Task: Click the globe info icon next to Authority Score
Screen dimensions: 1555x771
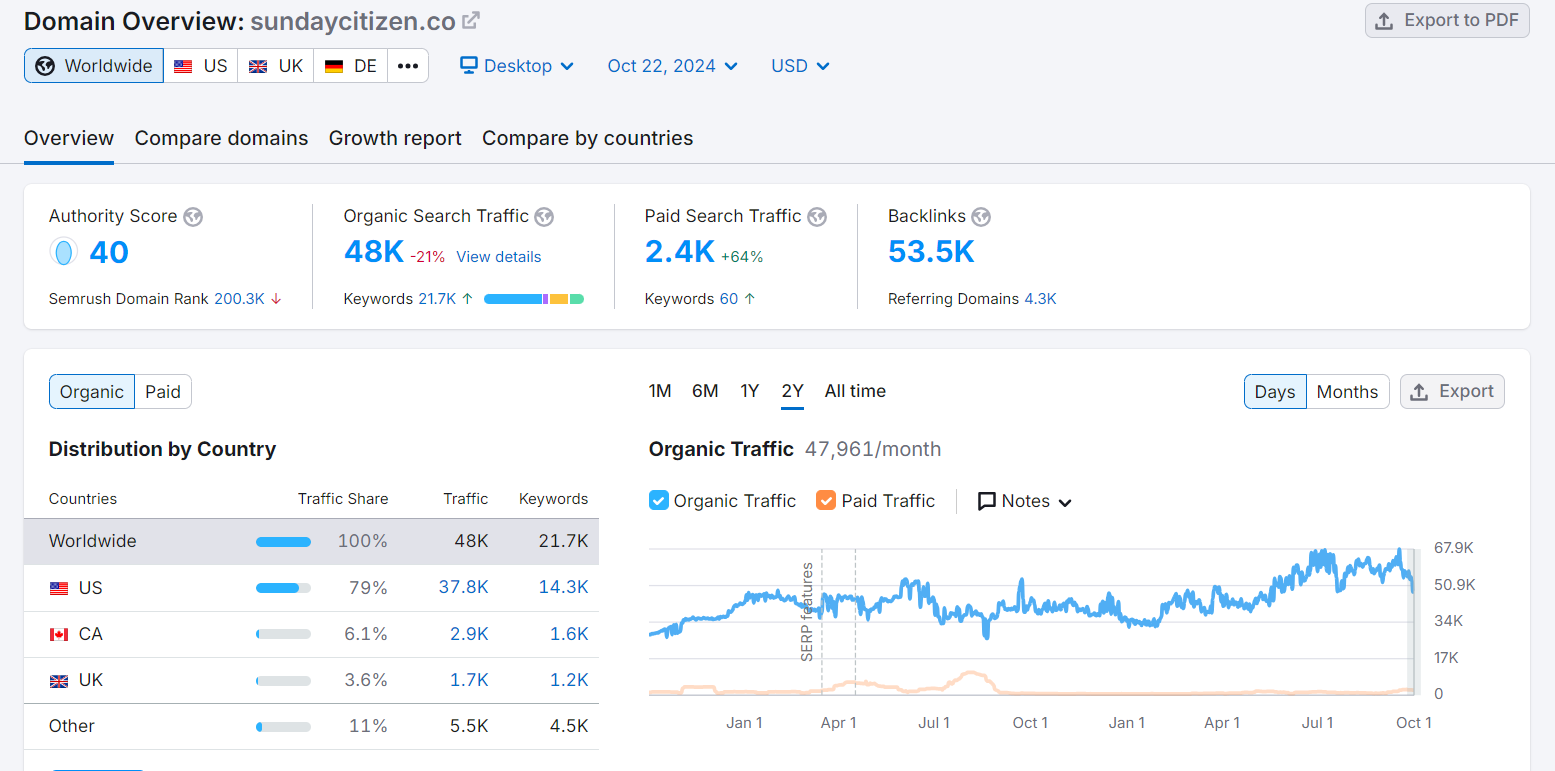Action: [193, 217]
